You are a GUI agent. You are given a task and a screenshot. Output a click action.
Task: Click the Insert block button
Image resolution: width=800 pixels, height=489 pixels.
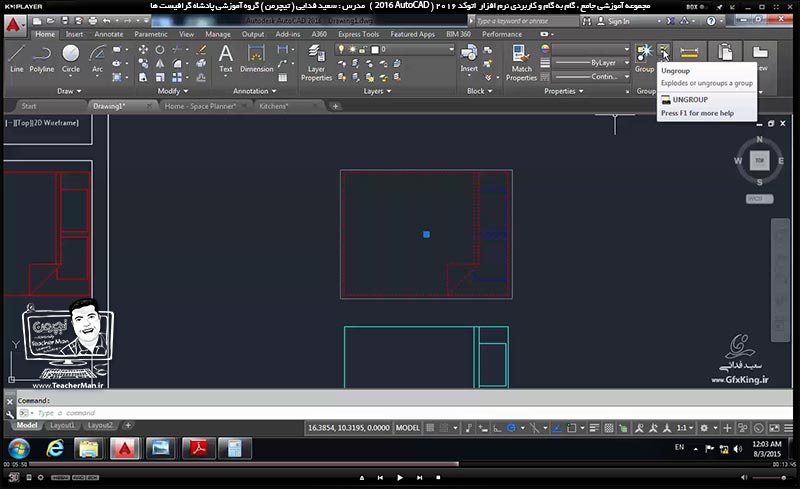tap(469, 58)
